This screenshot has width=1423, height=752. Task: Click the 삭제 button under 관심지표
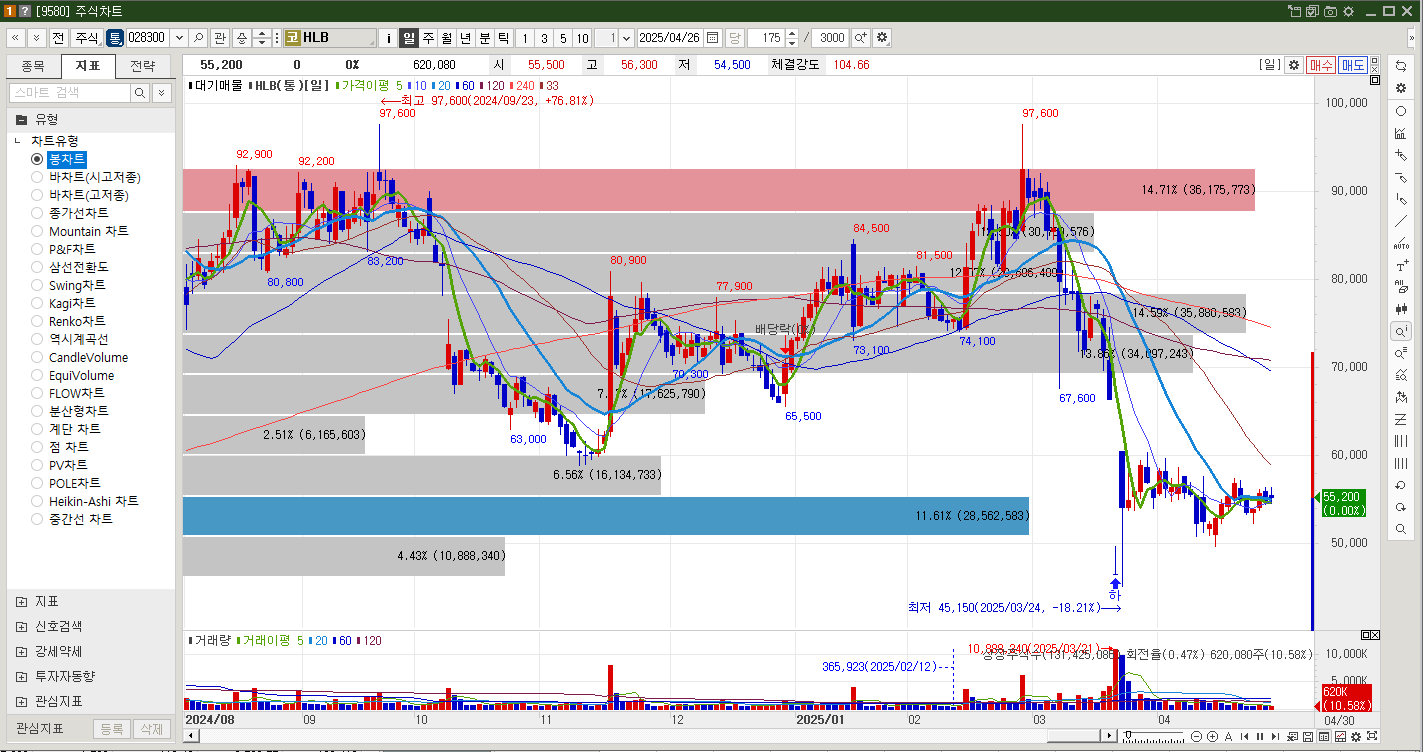[x=151, y=729]
